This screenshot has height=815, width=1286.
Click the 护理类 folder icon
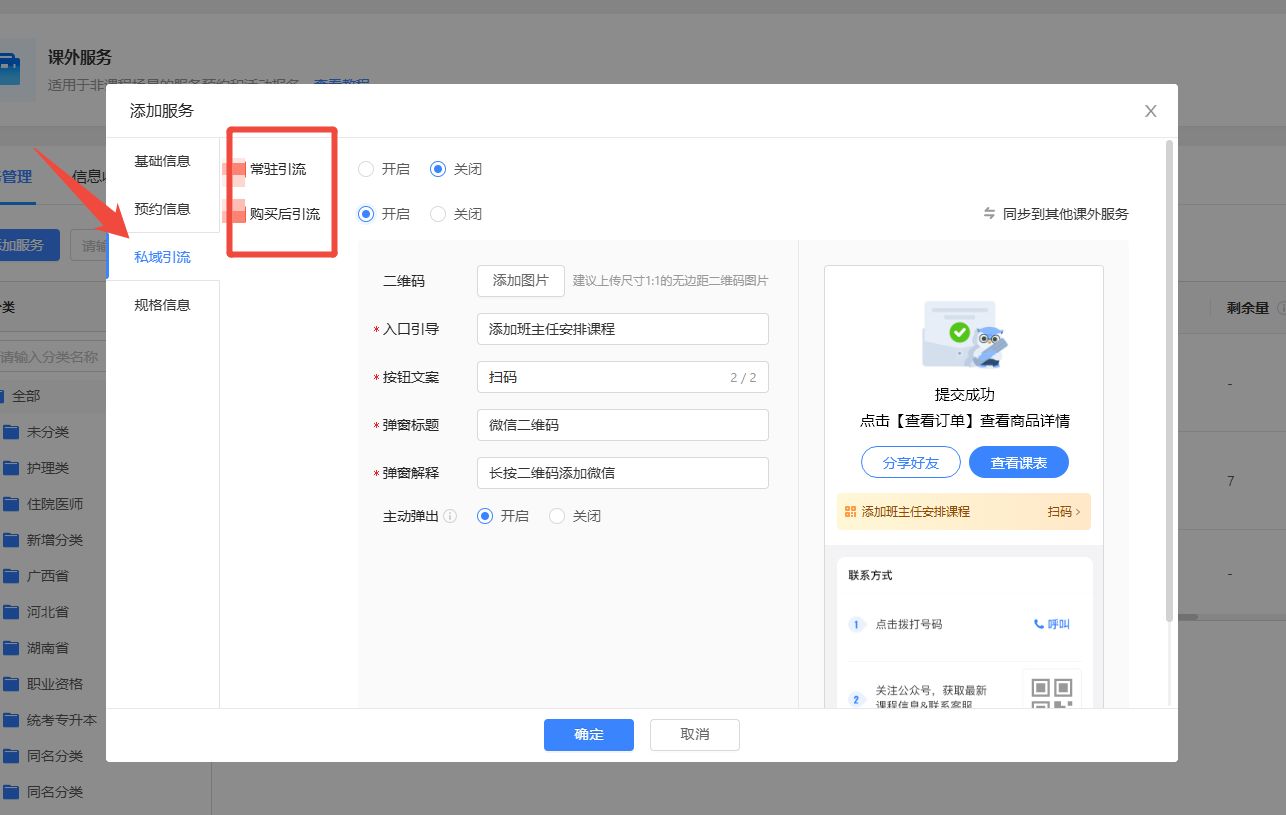pyautogui.click(x=11, y=468)
